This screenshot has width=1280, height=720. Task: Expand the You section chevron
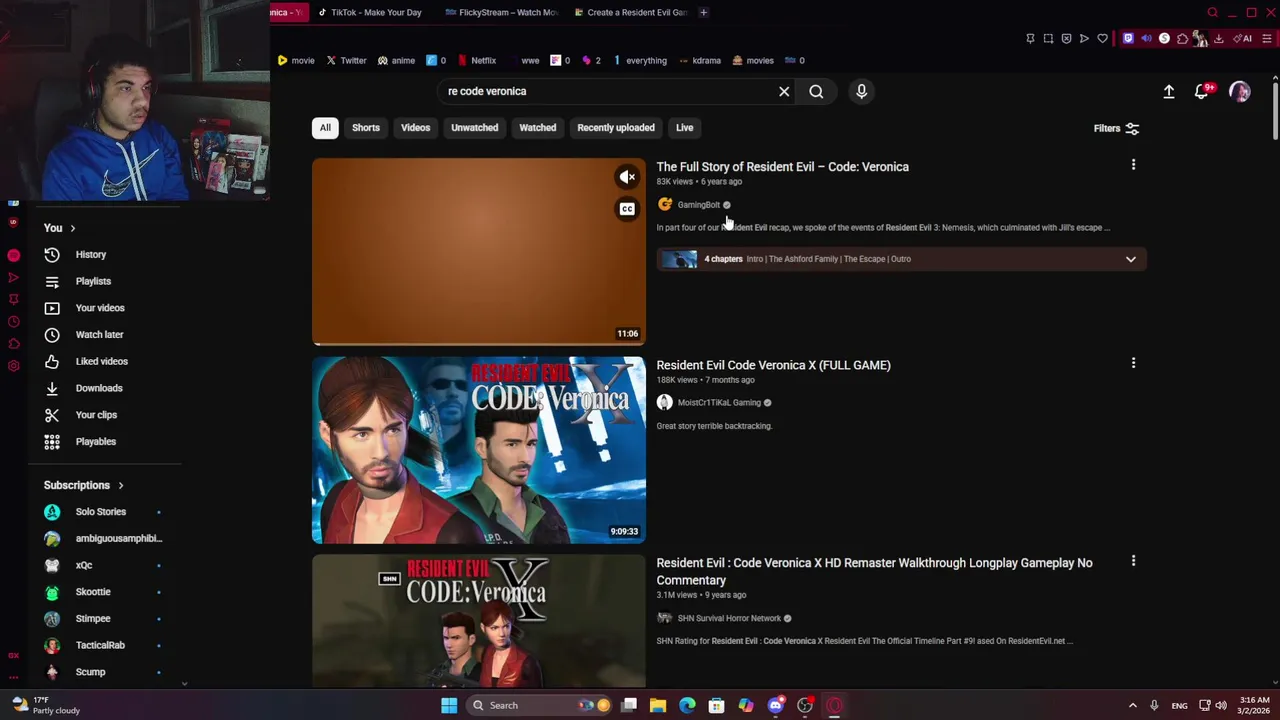click(72, 228)
